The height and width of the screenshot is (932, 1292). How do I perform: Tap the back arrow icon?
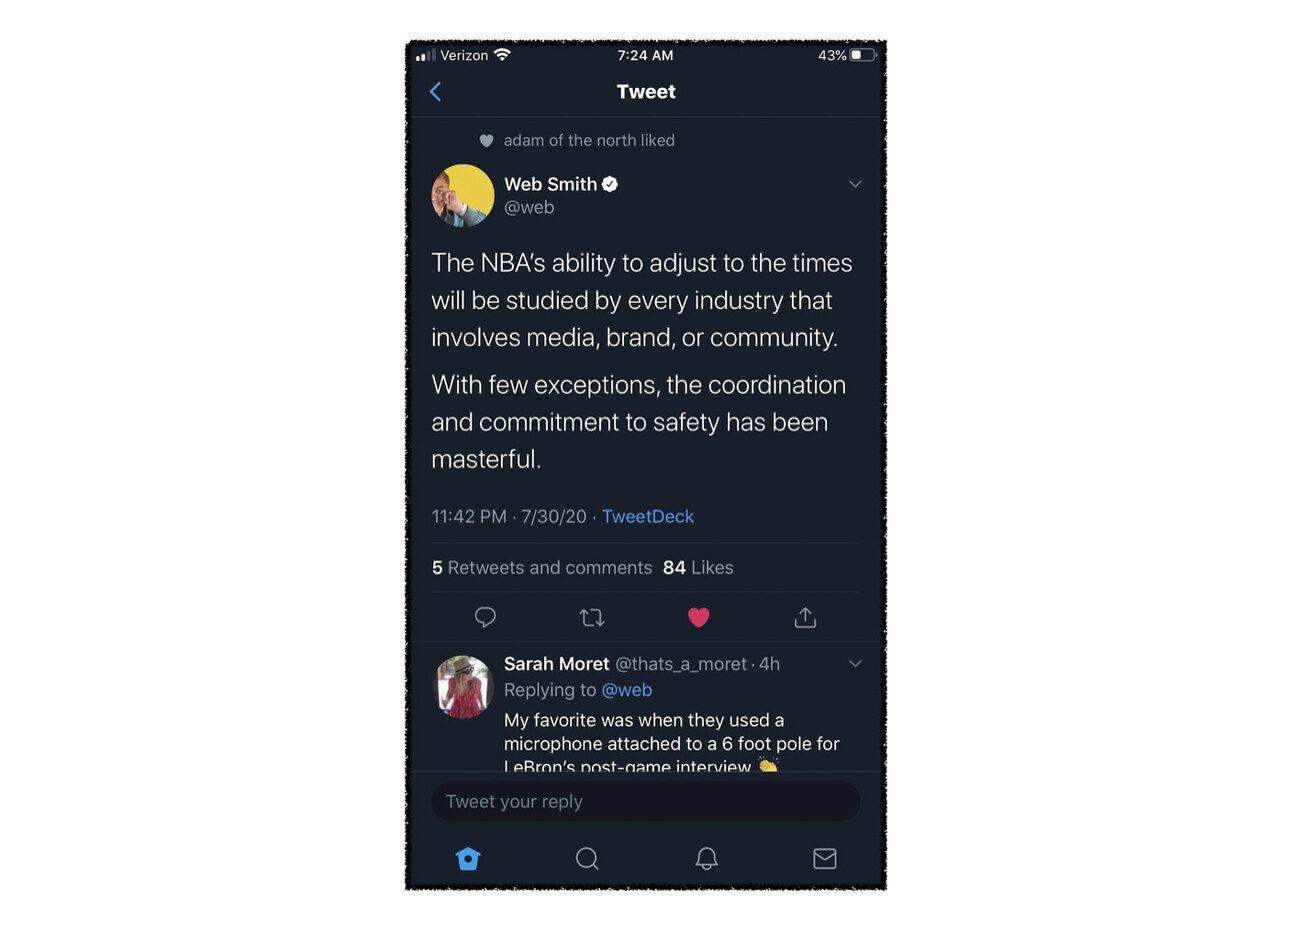(x=435, y=92)
